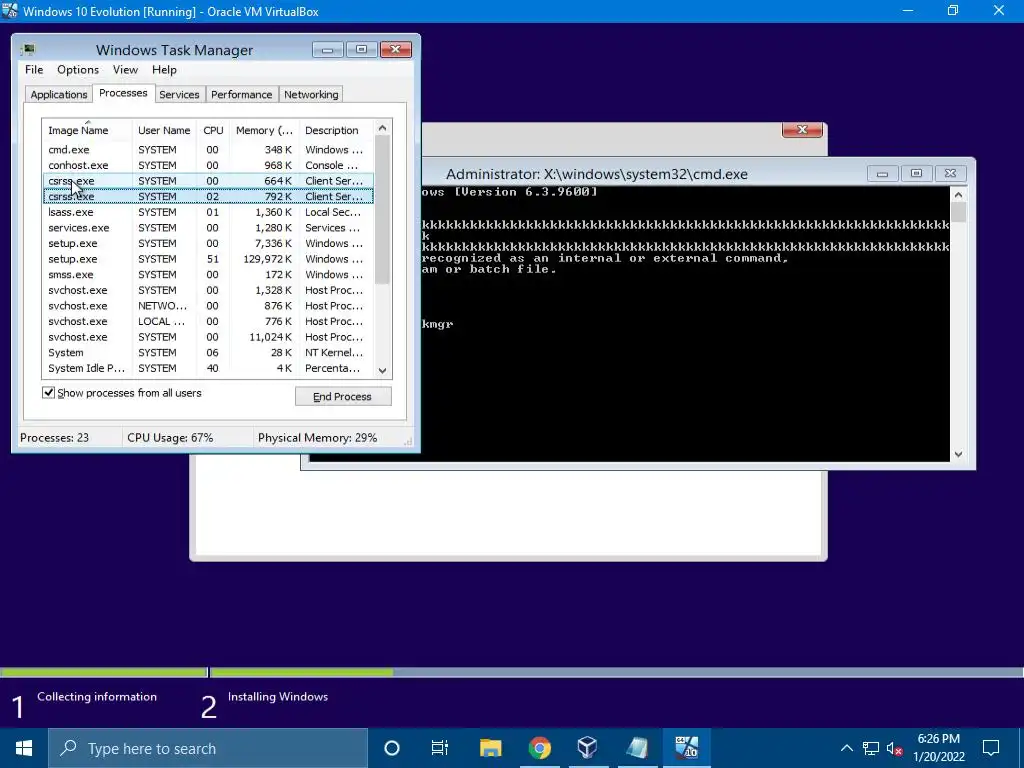Show hidden system tray icons
The width and height of the screenshot is (1024, 768).
(x=846, y=748)
